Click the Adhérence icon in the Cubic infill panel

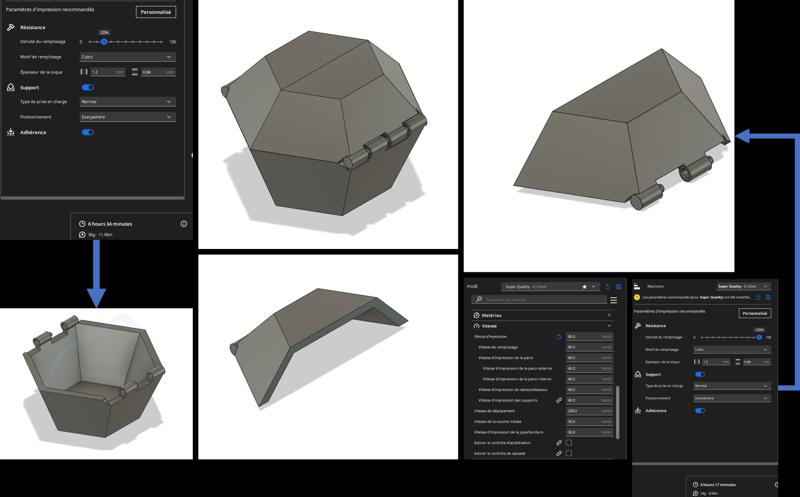[11, 132]
